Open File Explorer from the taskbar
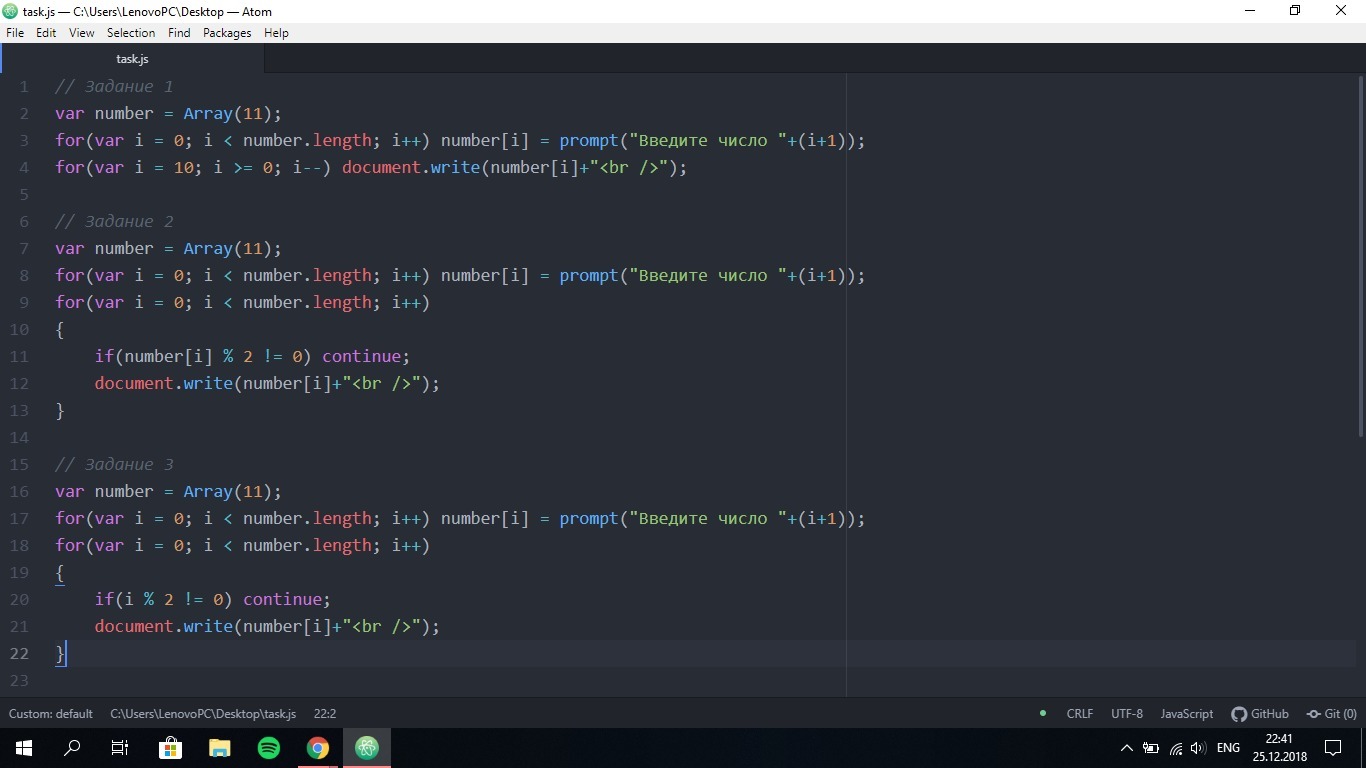Screen dimensions: 1366x768 (x=220, y=748)
